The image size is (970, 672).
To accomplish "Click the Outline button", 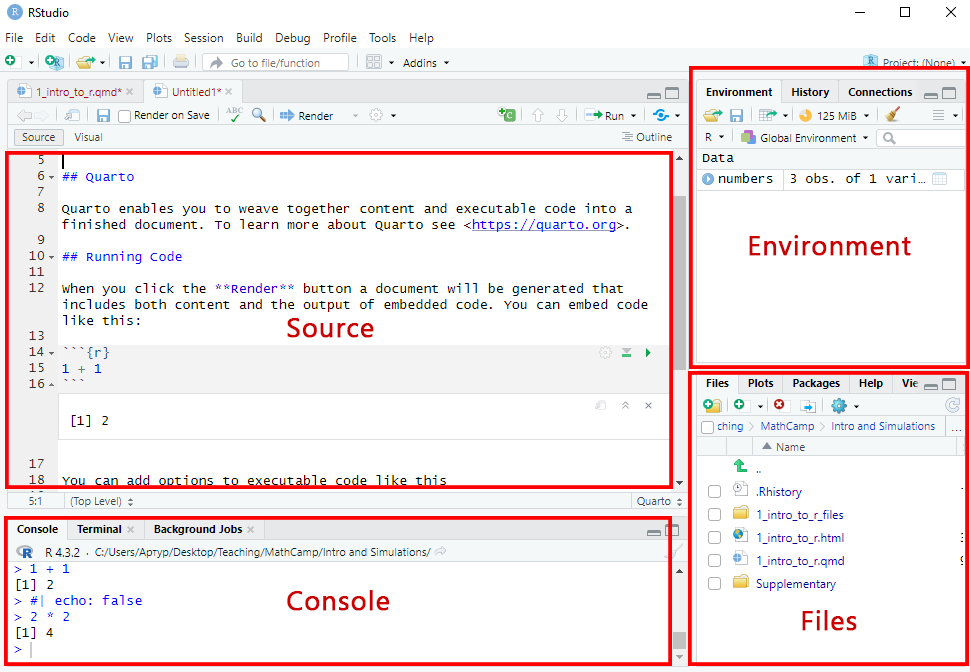I will (647, 137).
